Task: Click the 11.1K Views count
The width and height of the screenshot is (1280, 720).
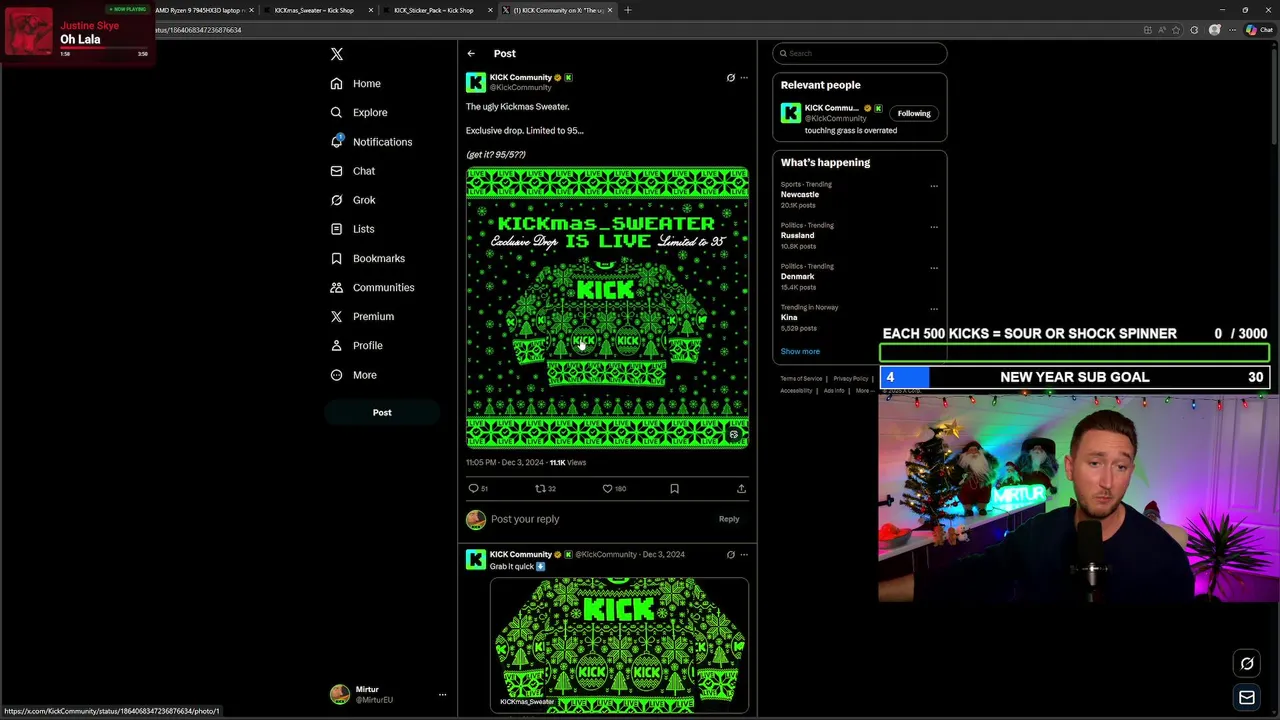Action: coord(568,463)
